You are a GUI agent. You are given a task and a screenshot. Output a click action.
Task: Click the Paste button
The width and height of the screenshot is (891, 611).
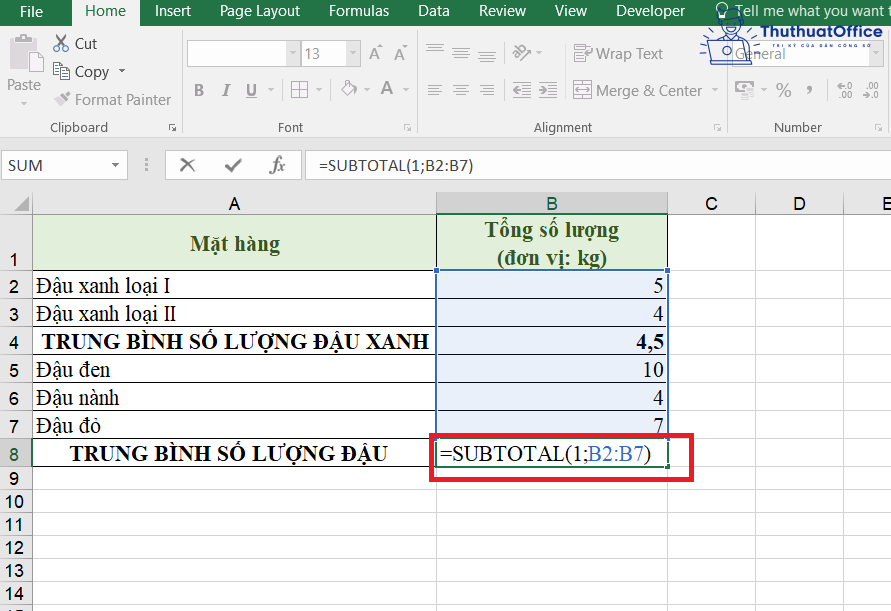(x=25, y=60)
